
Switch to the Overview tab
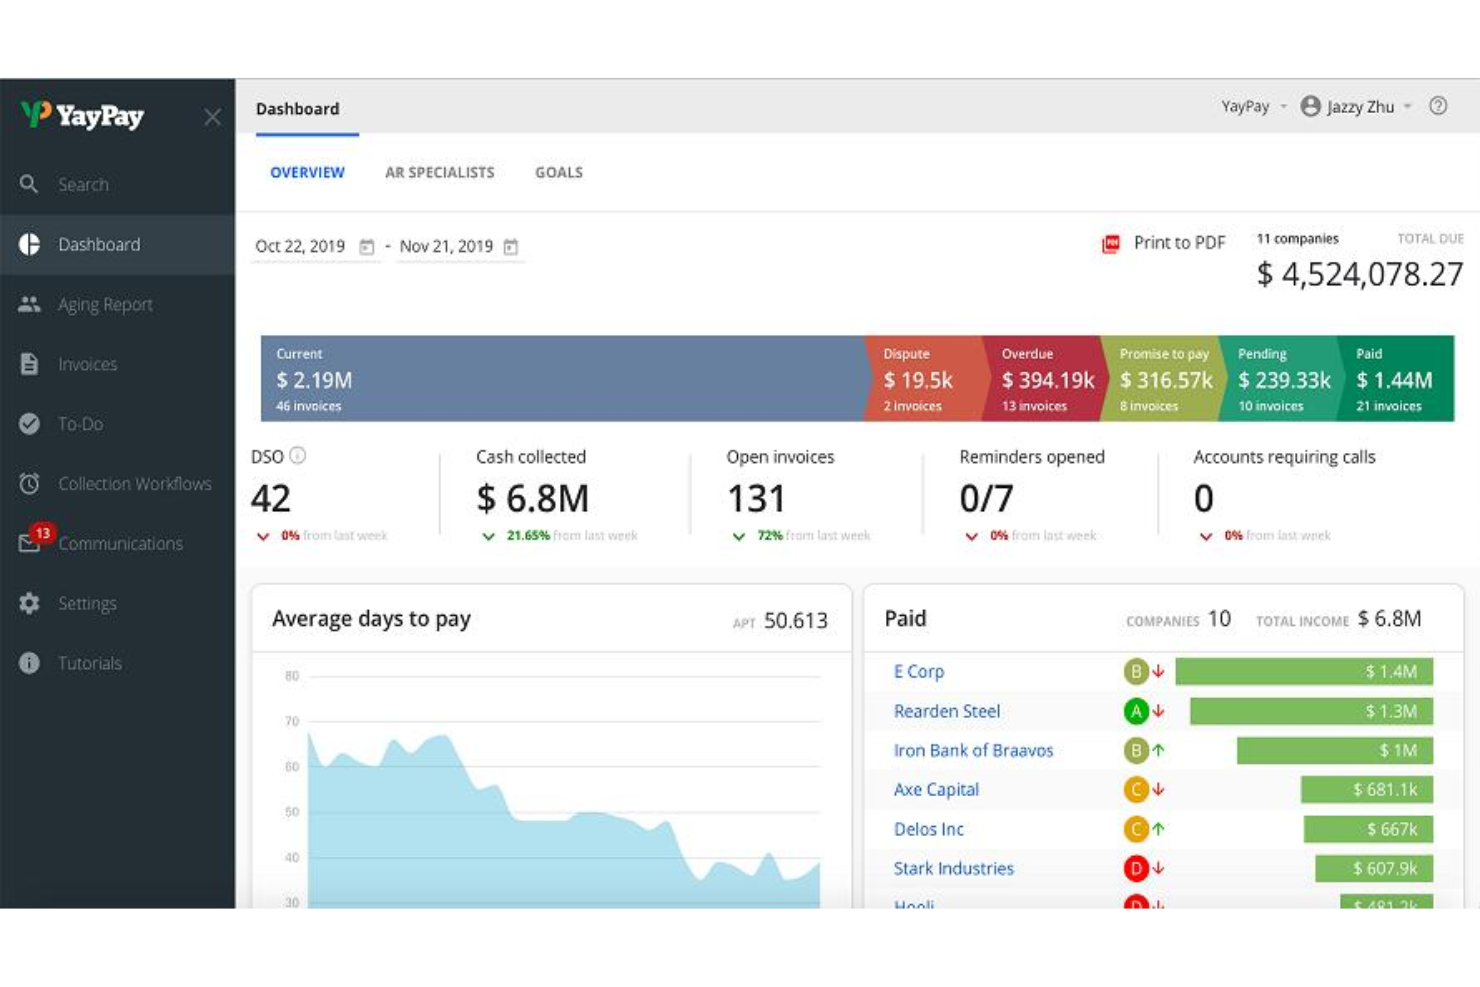pyautogui.click(x=307, y=172)
